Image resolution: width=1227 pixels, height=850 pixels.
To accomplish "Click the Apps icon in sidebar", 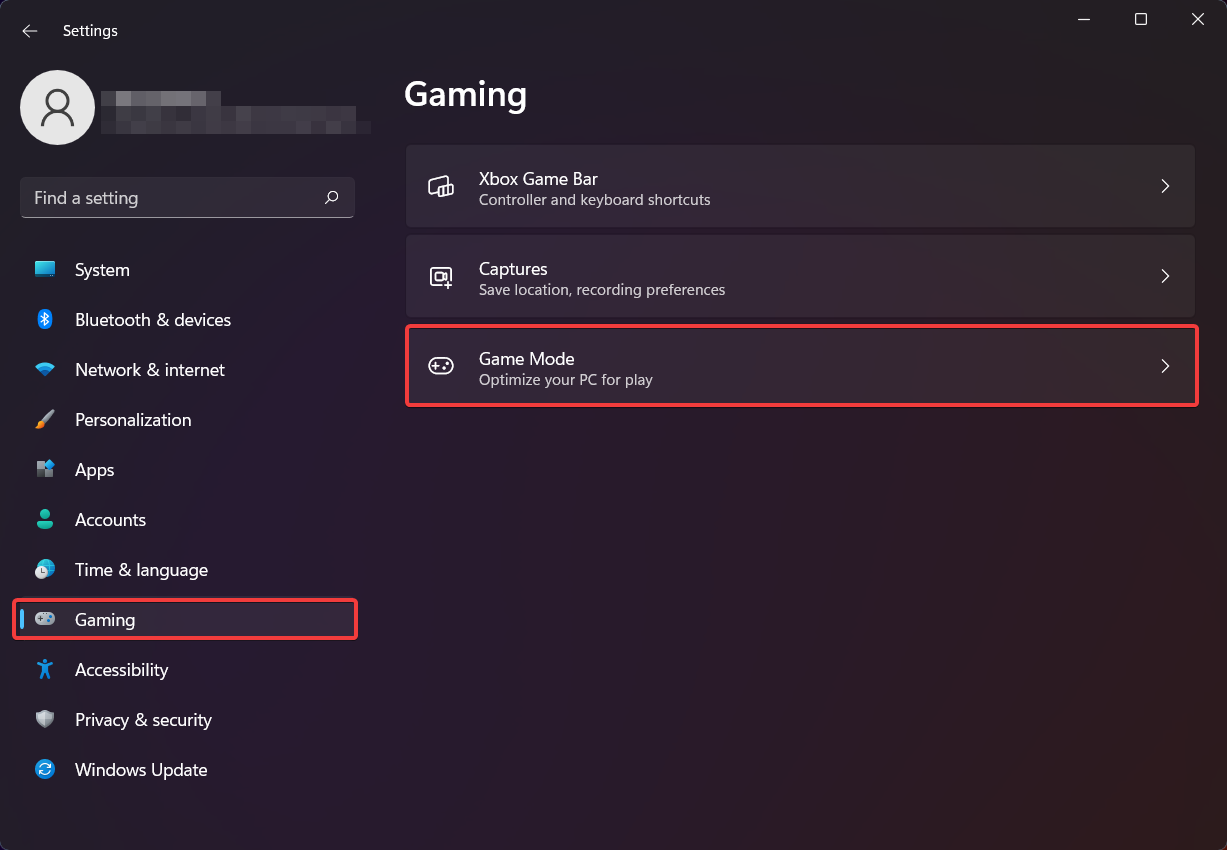I will (x=45, y=470).
